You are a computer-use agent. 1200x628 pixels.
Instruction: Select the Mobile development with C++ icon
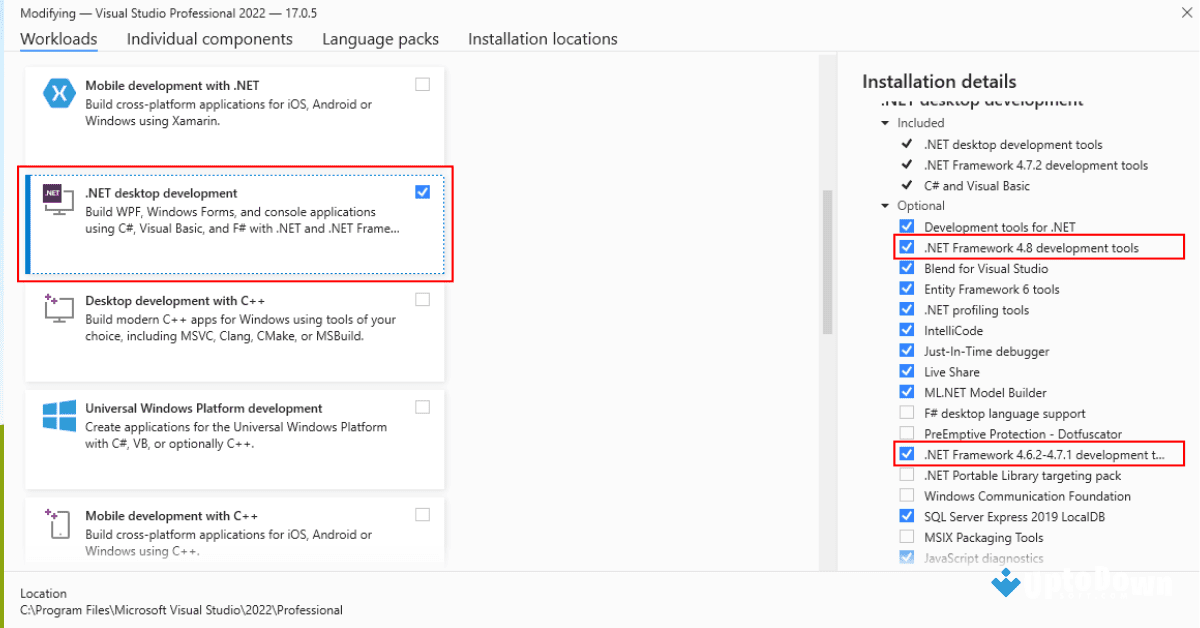point(59,522)
